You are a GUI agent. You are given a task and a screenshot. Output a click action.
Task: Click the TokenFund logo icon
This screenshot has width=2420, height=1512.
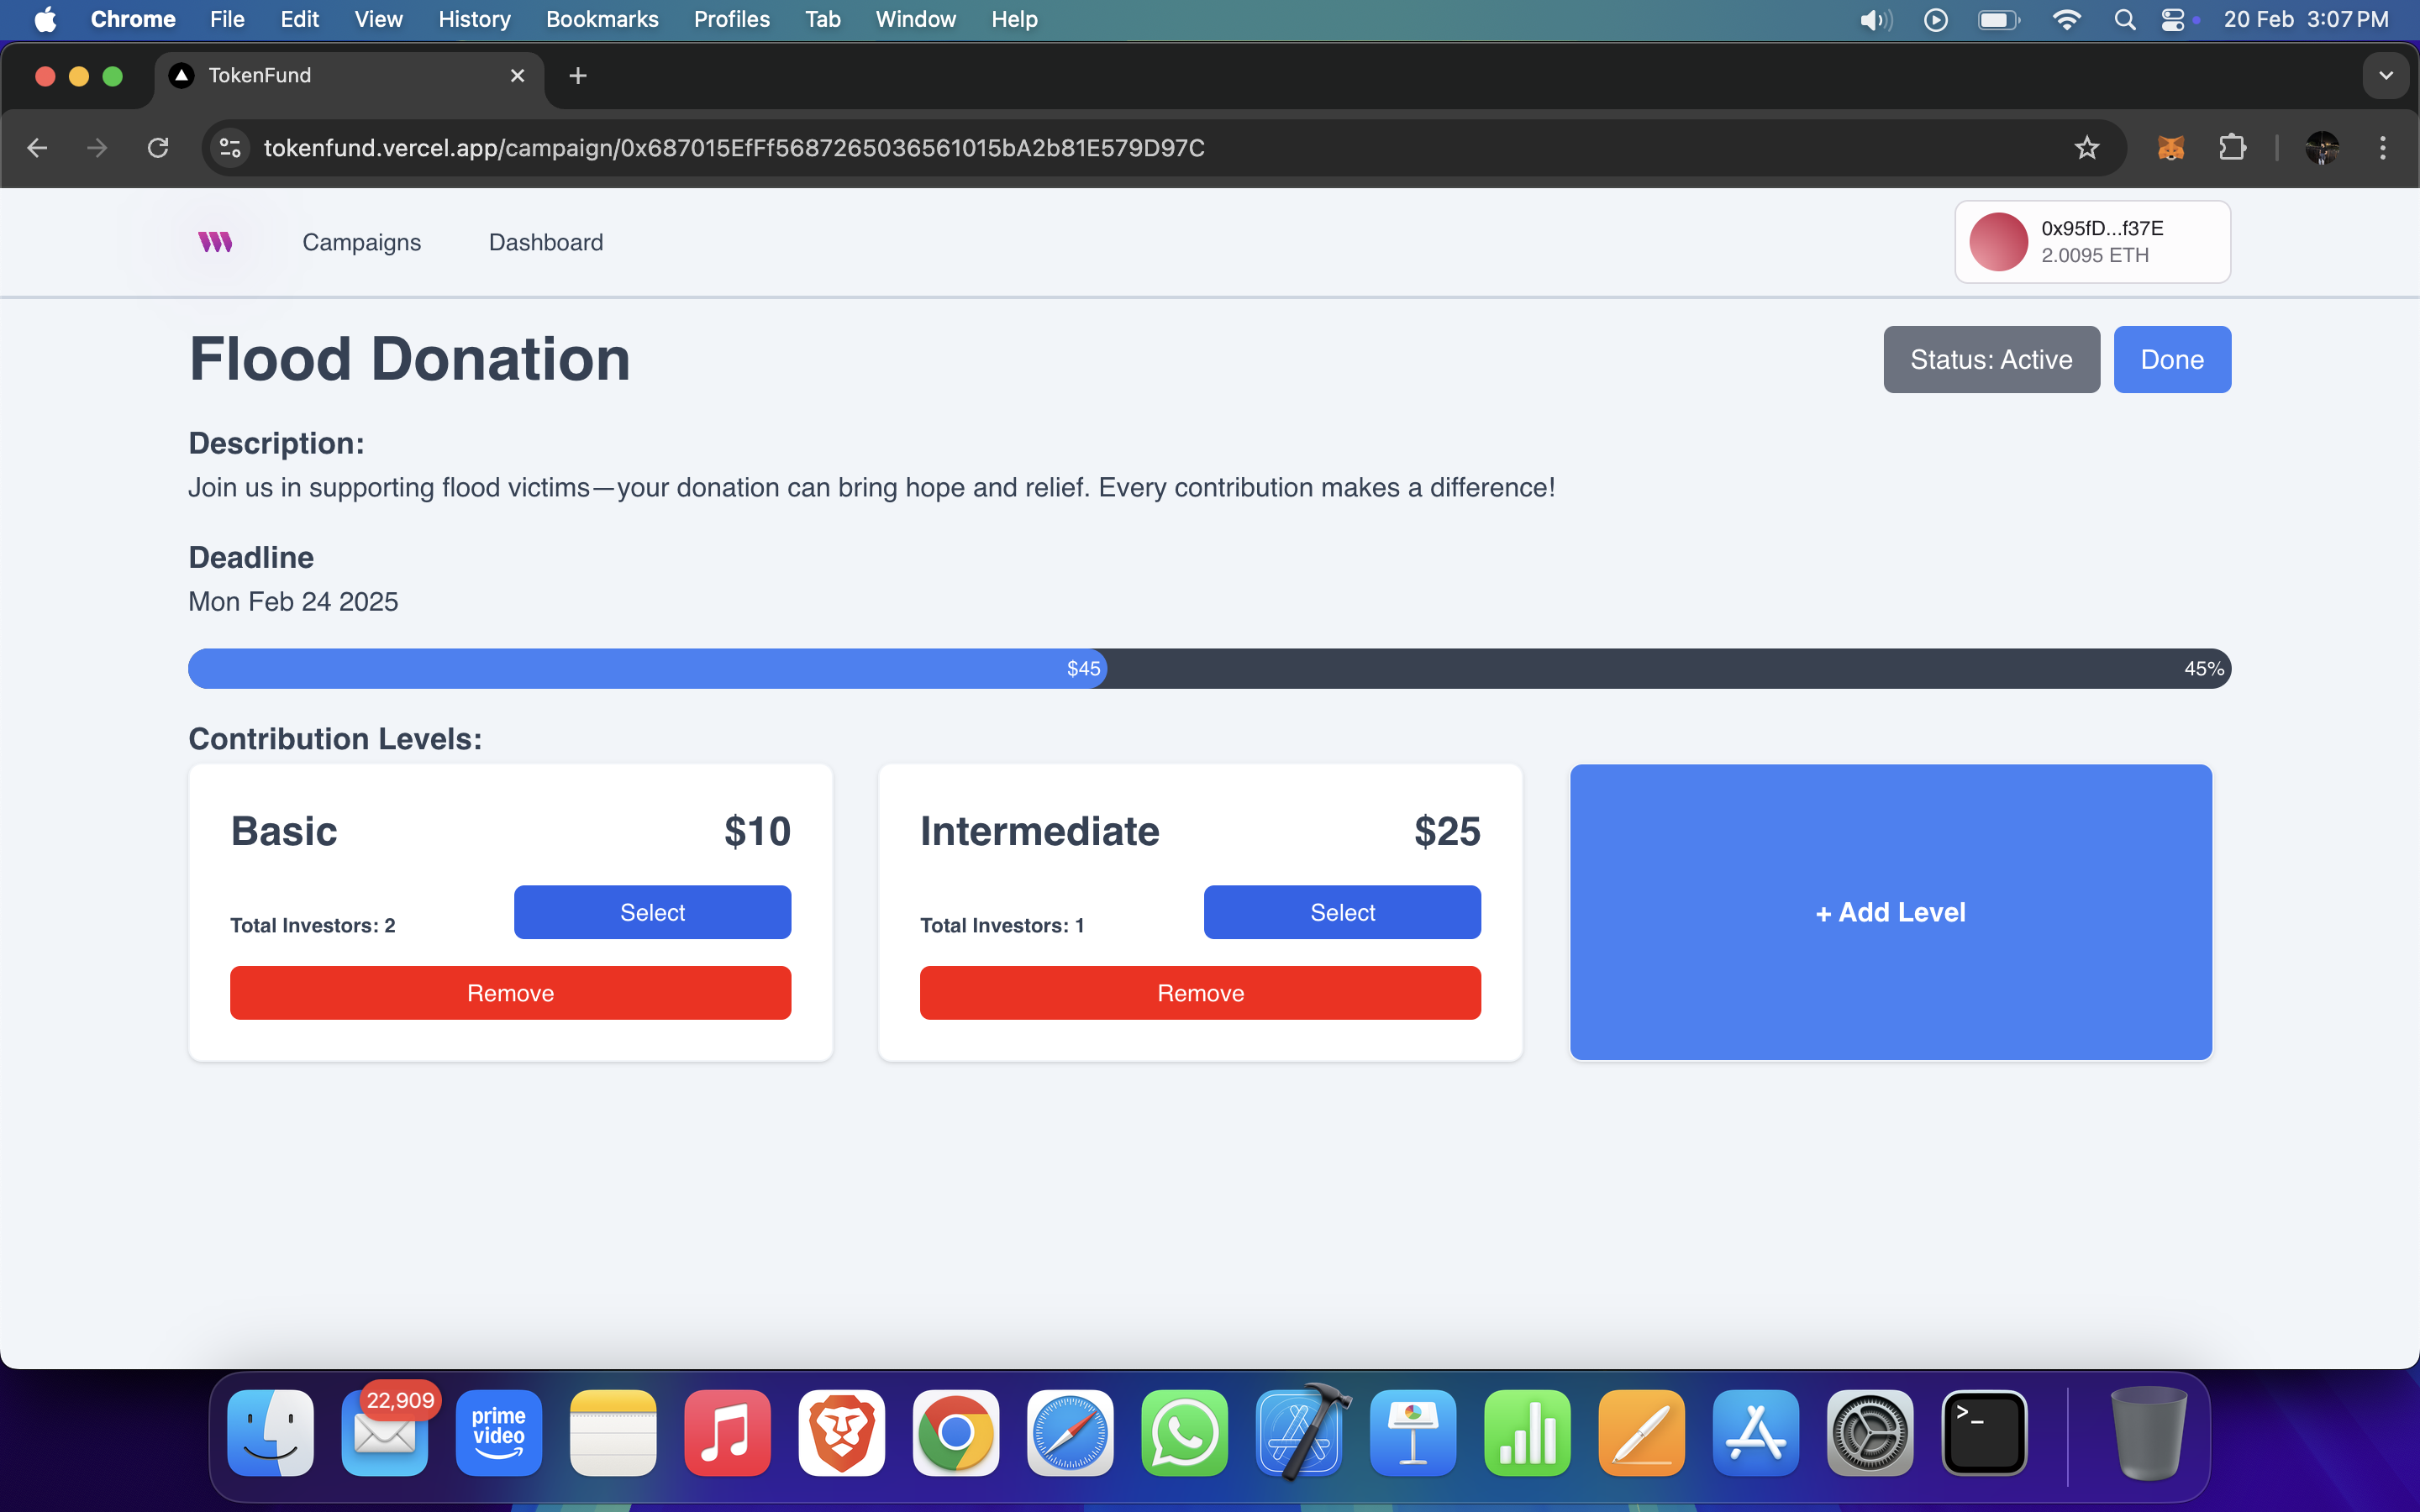[215, 242]
